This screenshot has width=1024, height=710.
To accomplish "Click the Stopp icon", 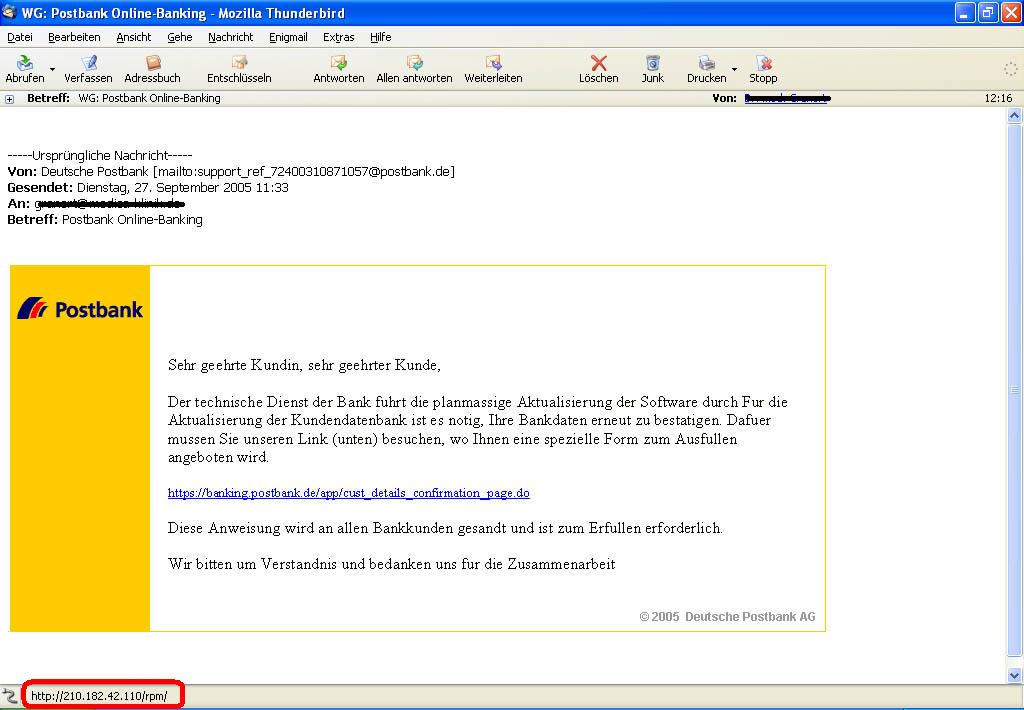I will pyautogui.click(x=763, y=63).
